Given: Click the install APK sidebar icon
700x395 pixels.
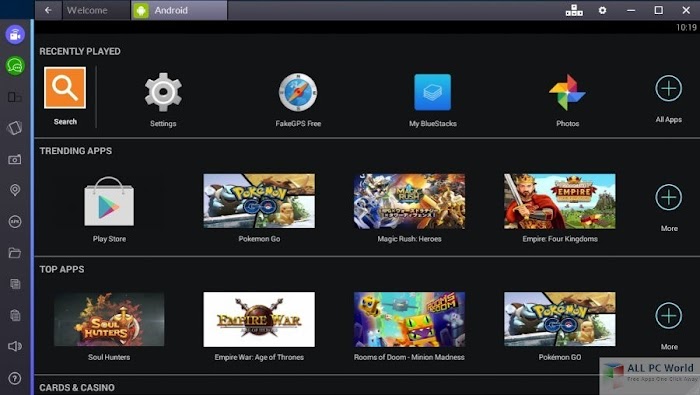Looking at the screenshot, I should pos(15,221).
